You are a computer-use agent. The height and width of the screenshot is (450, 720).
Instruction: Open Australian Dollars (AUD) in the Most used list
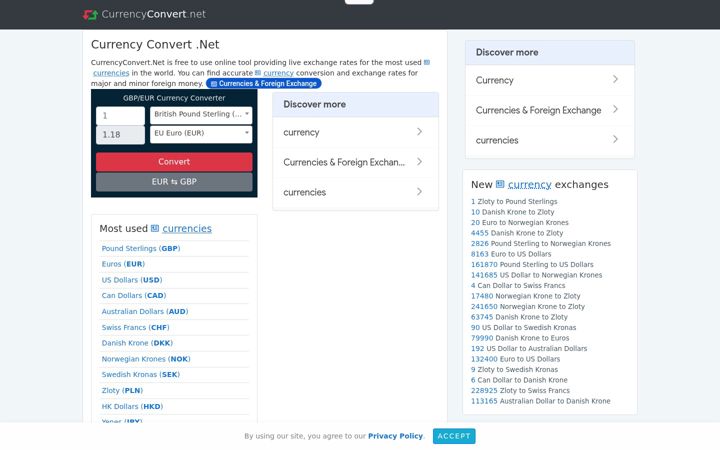point(145,311)
